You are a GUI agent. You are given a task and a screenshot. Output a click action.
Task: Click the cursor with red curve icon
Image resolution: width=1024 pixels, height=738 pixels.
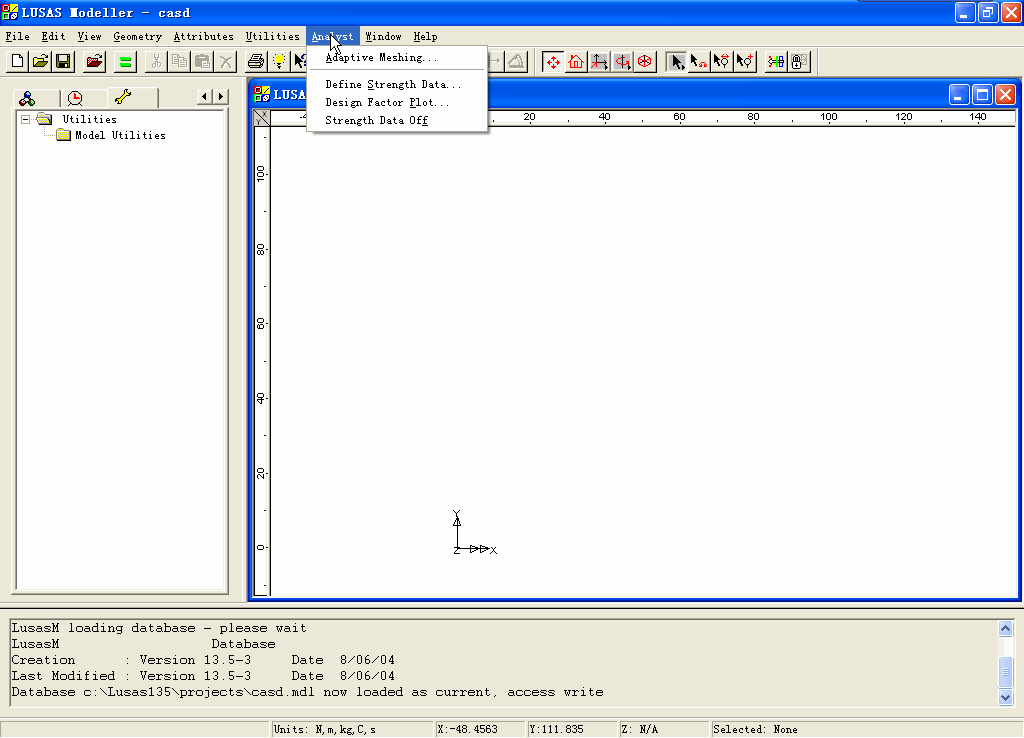[x=699, y=62]
